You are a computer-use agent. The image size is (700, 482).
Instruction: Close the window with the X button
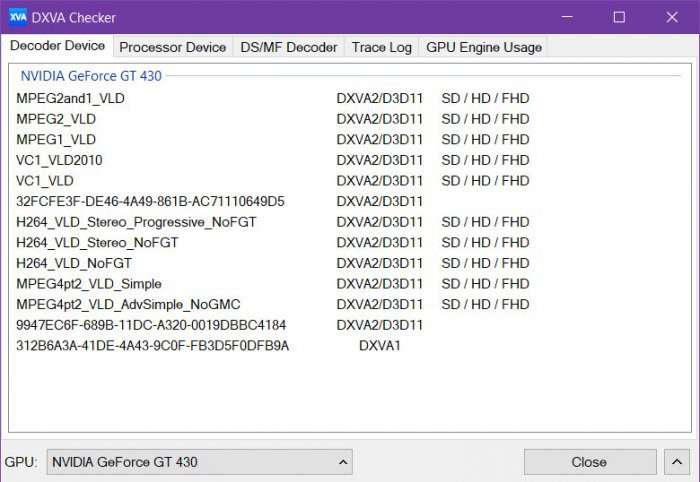tap(672, 17)
